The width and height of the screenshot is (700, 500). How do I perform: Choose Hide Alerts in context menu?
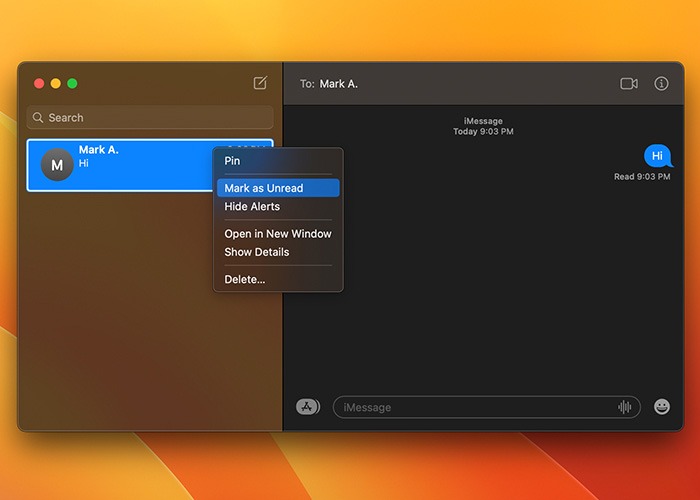[x=278, y=206]
